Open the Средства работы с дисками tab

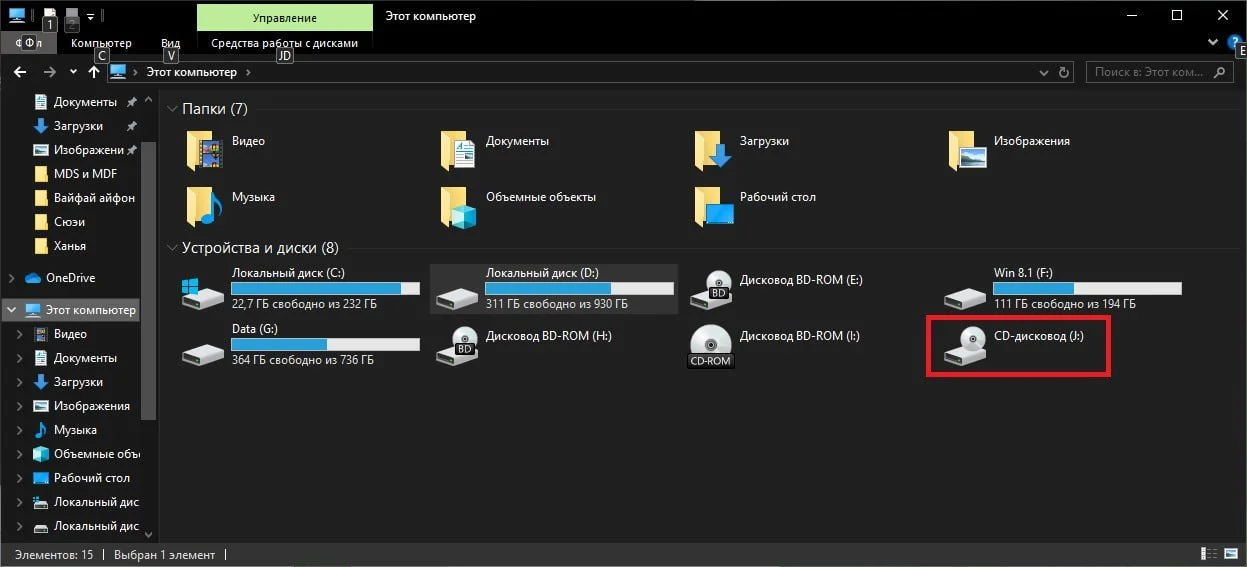(x=284, y=43)
